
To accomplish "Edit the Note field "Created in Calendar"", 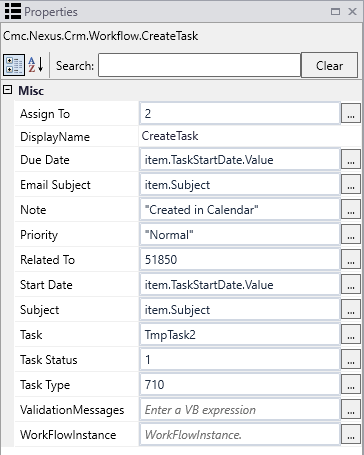I will [240, 210].
